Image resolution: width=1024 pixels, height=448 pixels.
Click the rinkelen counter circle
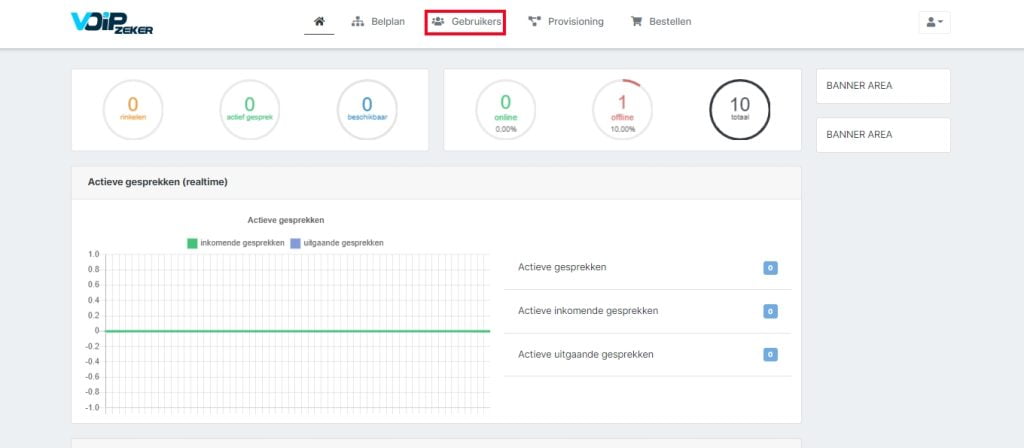pyautogui.click(x=133, y=110)
